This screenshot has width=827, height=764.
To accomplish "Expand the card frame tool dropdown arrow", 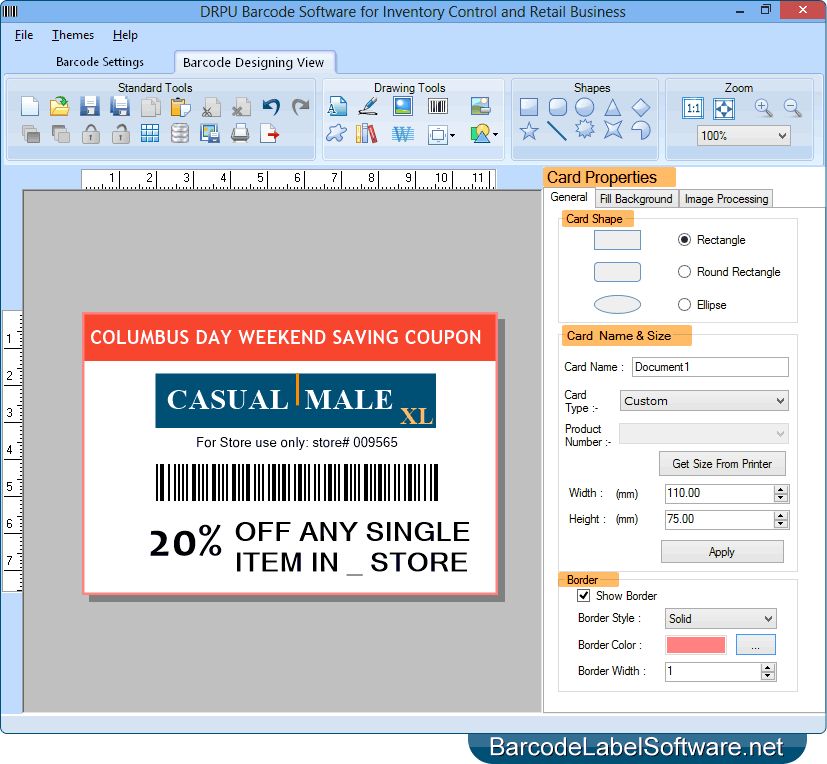I will (453, 136).
